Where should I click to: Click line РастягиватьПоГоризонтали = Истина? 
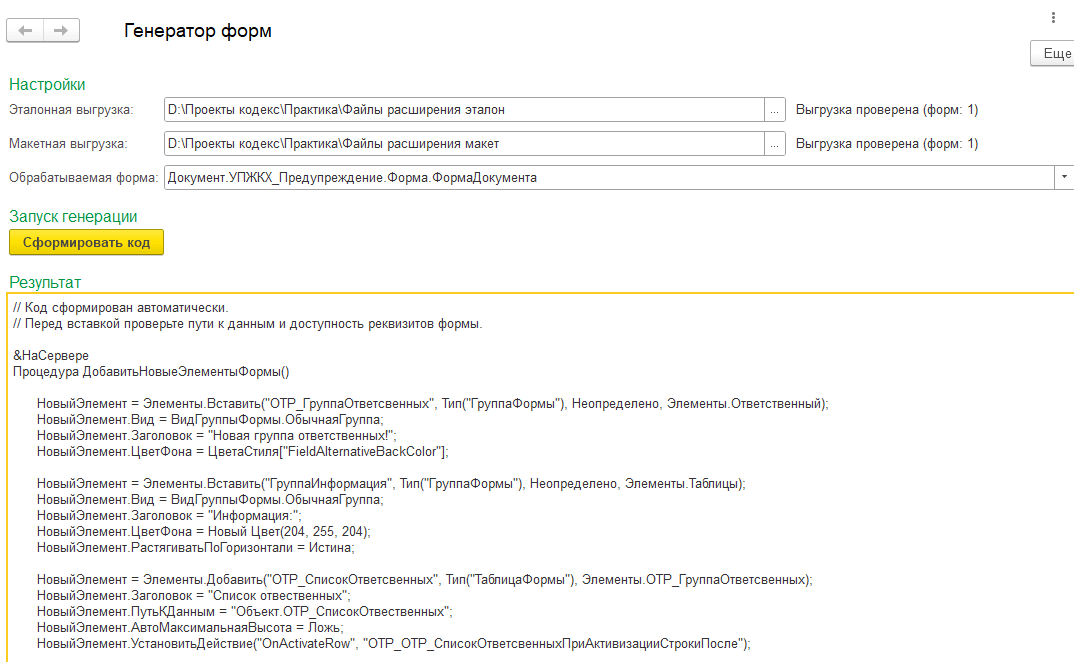pyautogui.click(x=196, y=548)
